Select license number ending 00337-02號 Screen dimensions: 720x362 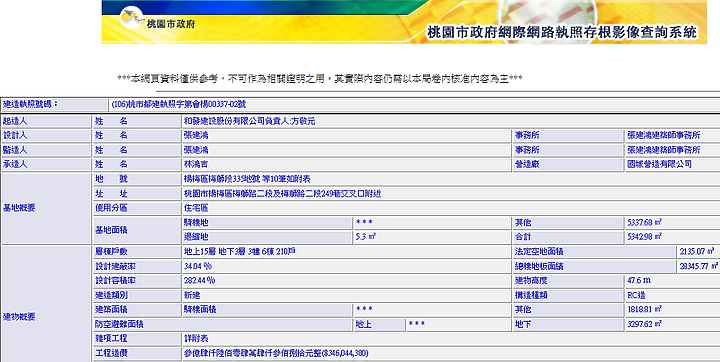pos(179,104)
